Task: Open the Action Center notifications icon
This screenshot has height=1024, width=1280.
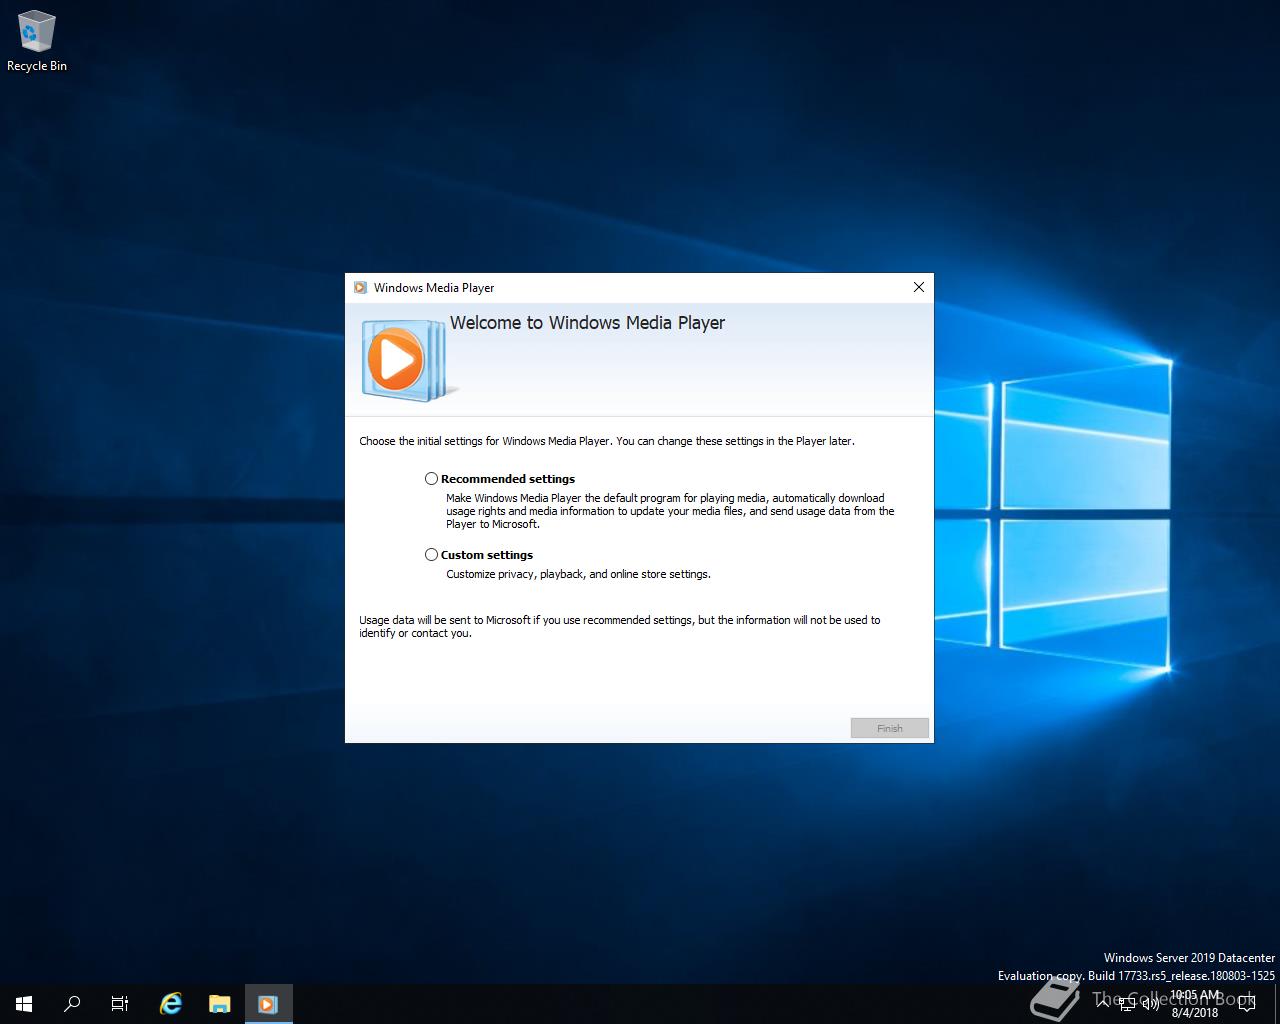Action: coord(1246,1004)
